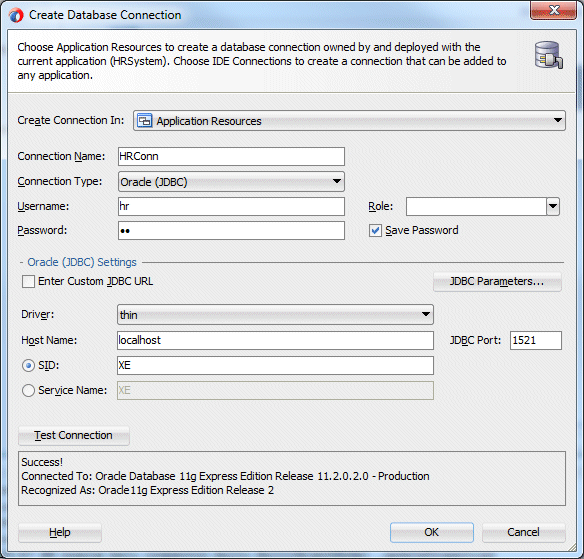Image resolution: width=584 pixels, height=559 pixels.
Task: Click the JDBC Port field 1521
Action: tap(536, 340)
